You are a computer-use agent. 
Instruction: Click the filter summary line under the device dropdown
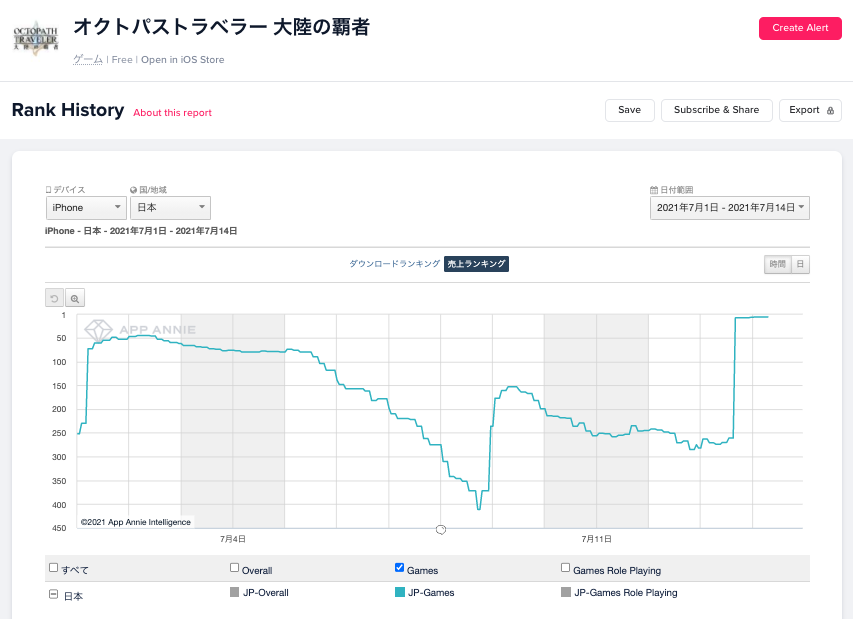[141, 231]
